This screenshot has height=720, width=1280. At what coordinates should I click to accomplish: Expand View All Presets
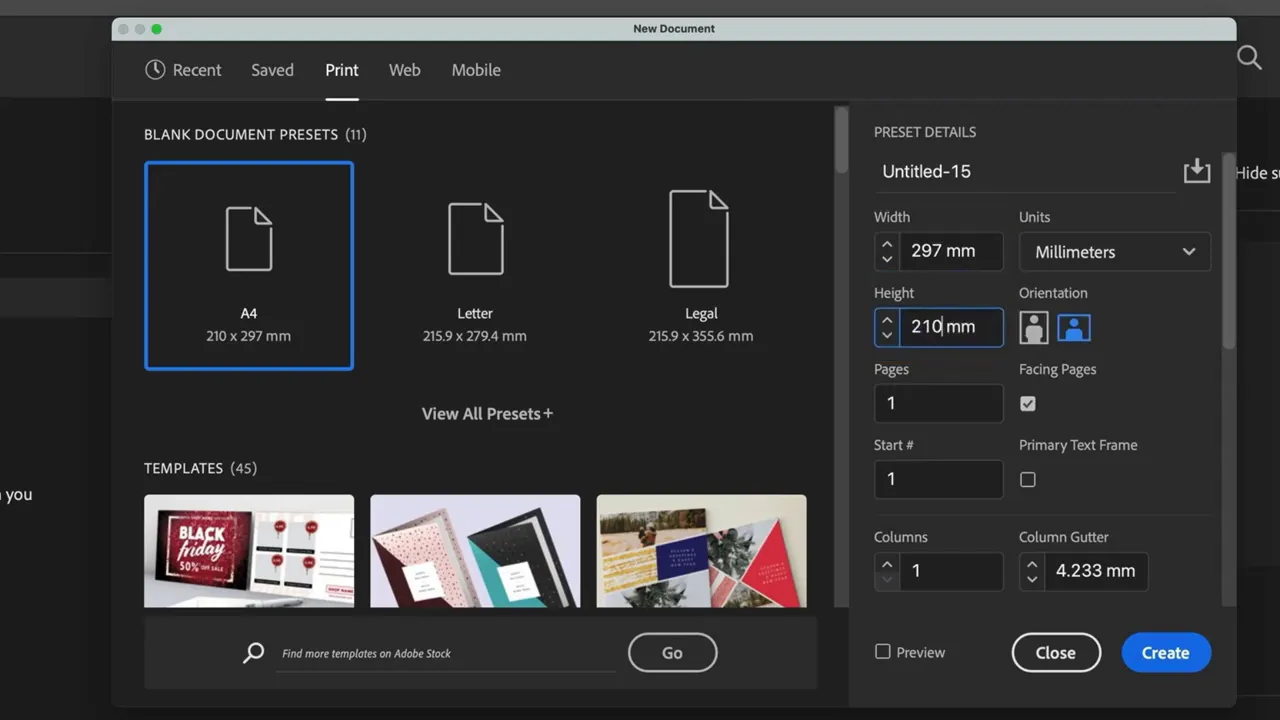coord(487,413)
